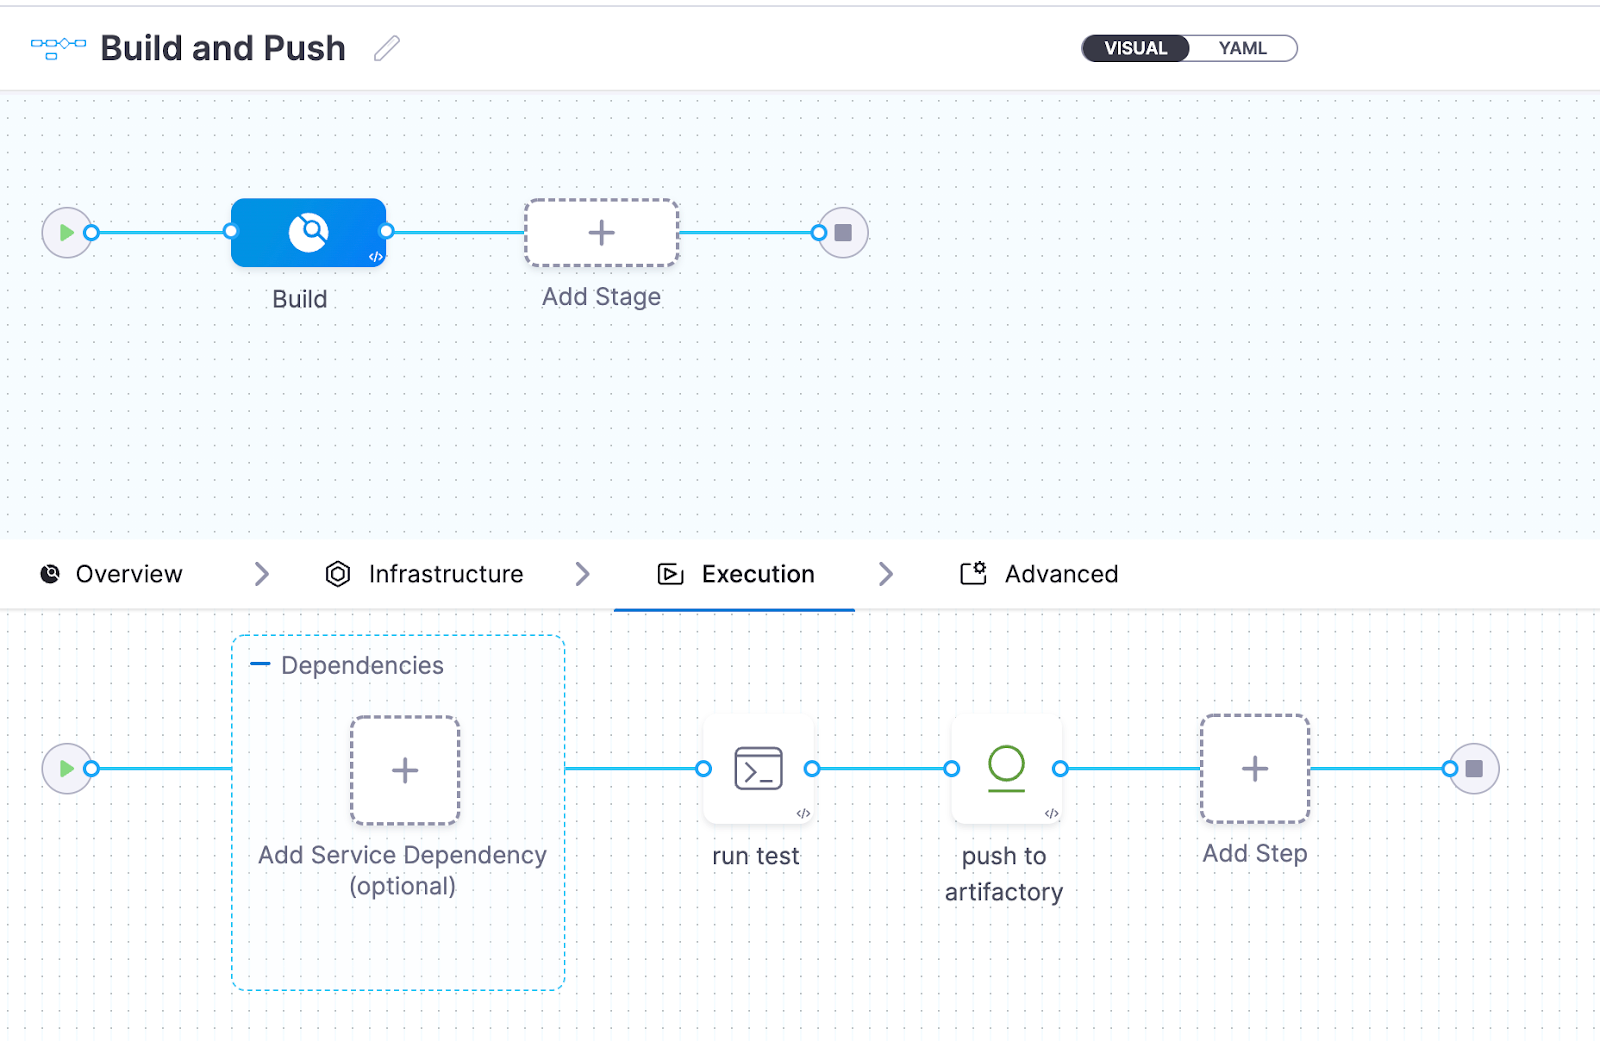
Task: Select the Build stage node
Action: (308, 233)
